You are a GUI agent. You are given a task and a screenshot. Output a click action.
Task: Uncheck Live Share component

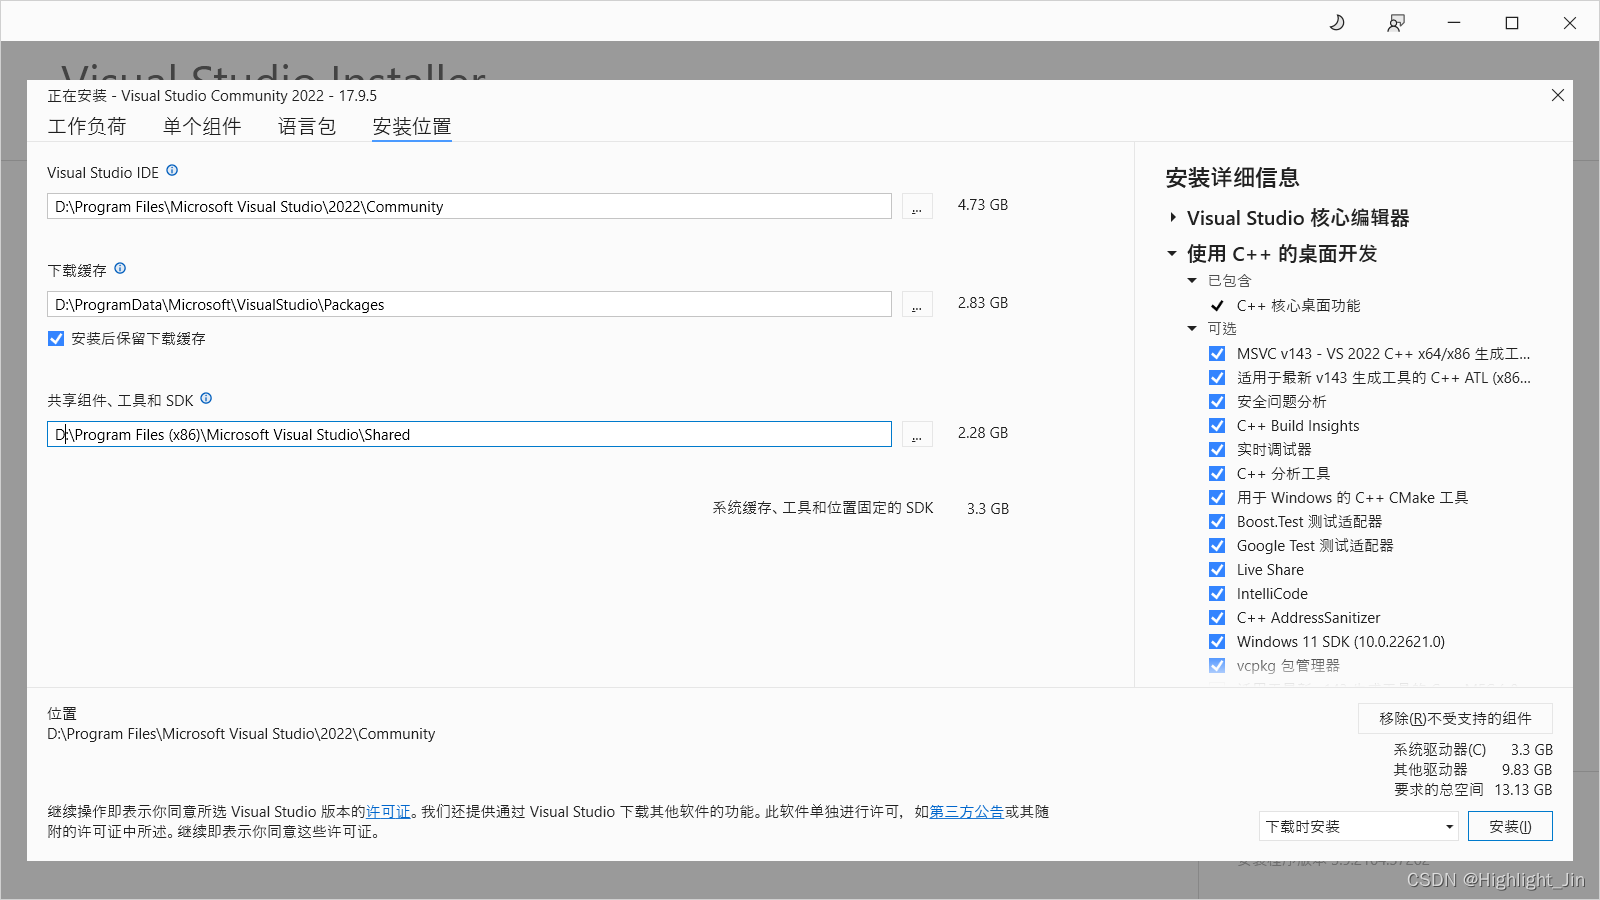(1217, 570)
